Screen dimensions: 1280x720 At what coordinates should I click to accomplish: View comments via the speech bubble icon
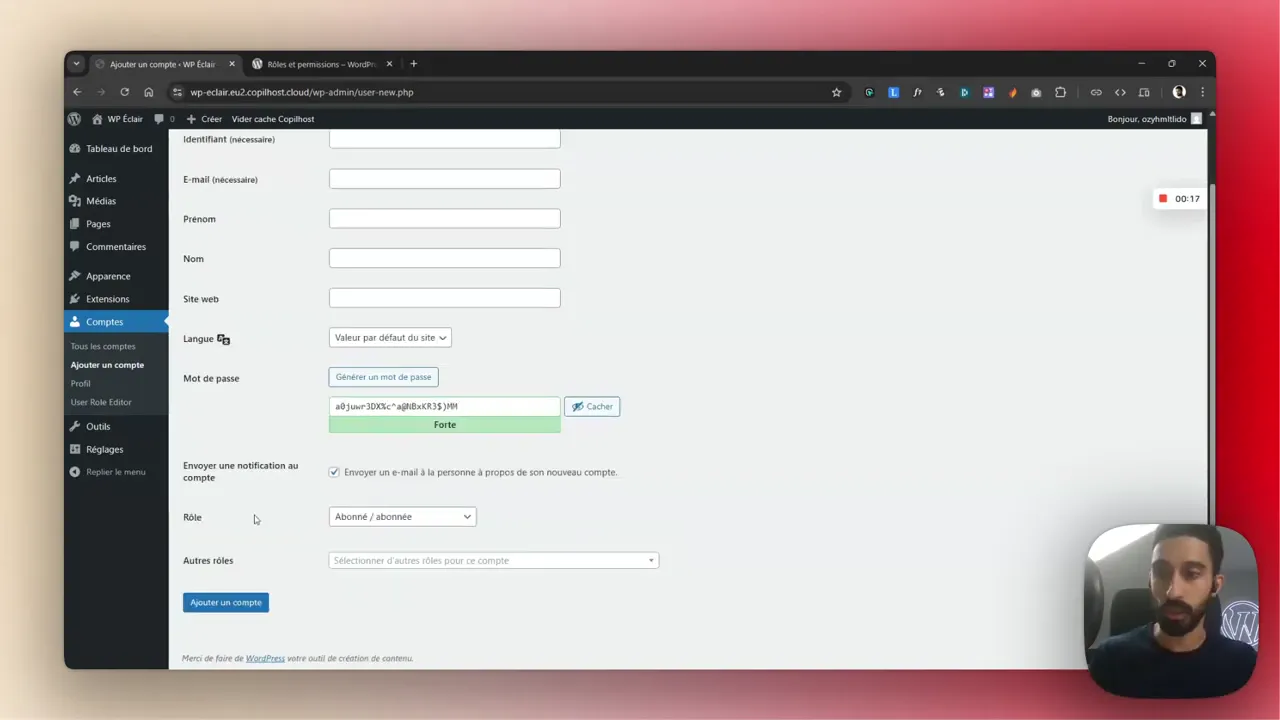click(158, 118)
